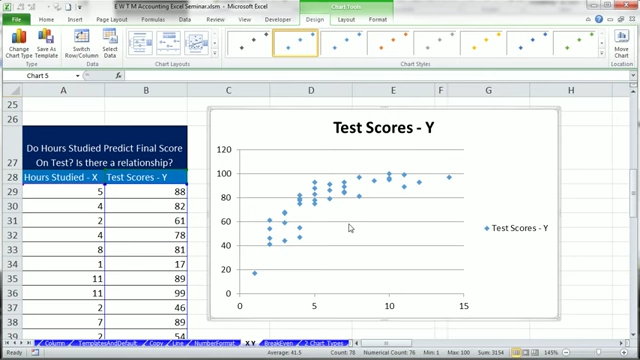The height and width of the screenshot is (360, 640).
Task: Minimize the ribbon with caret icon
Action: click(588, 19)
